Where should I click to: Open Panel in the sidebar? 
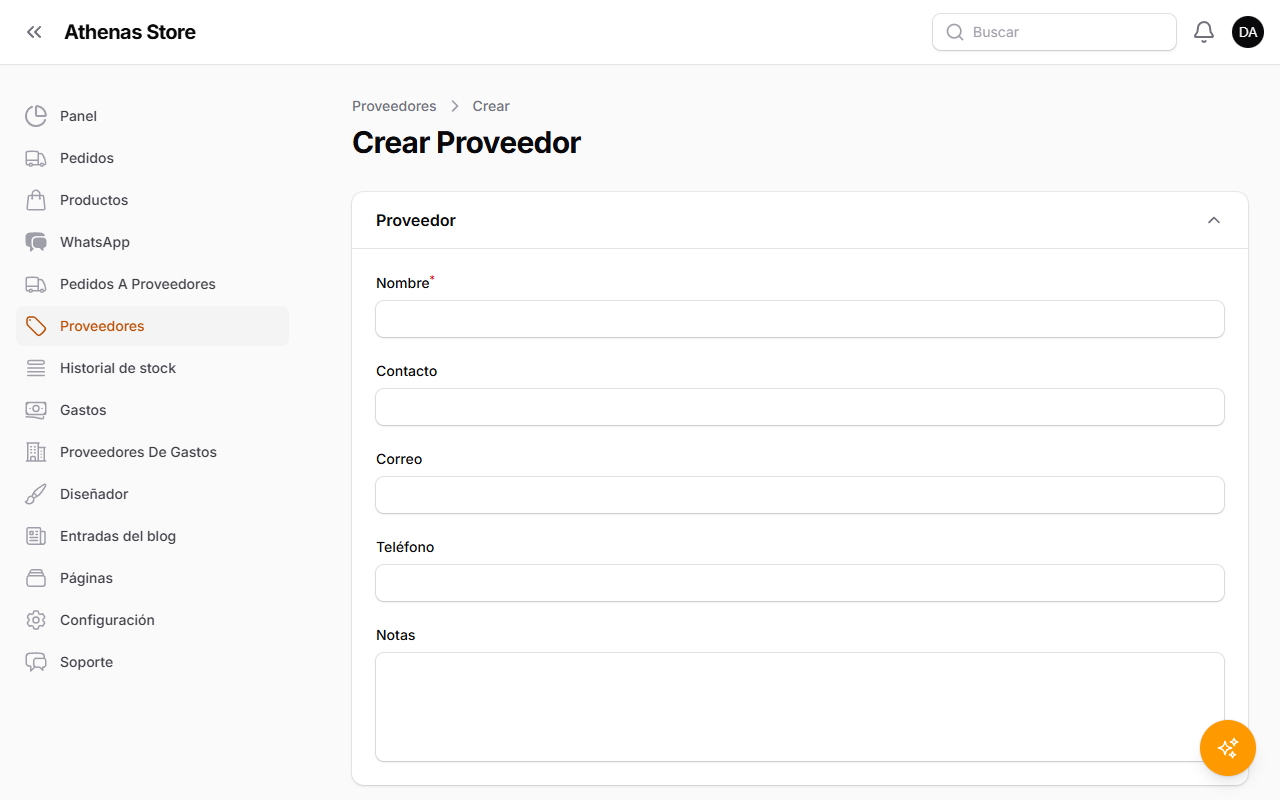[x=153, y=116]
